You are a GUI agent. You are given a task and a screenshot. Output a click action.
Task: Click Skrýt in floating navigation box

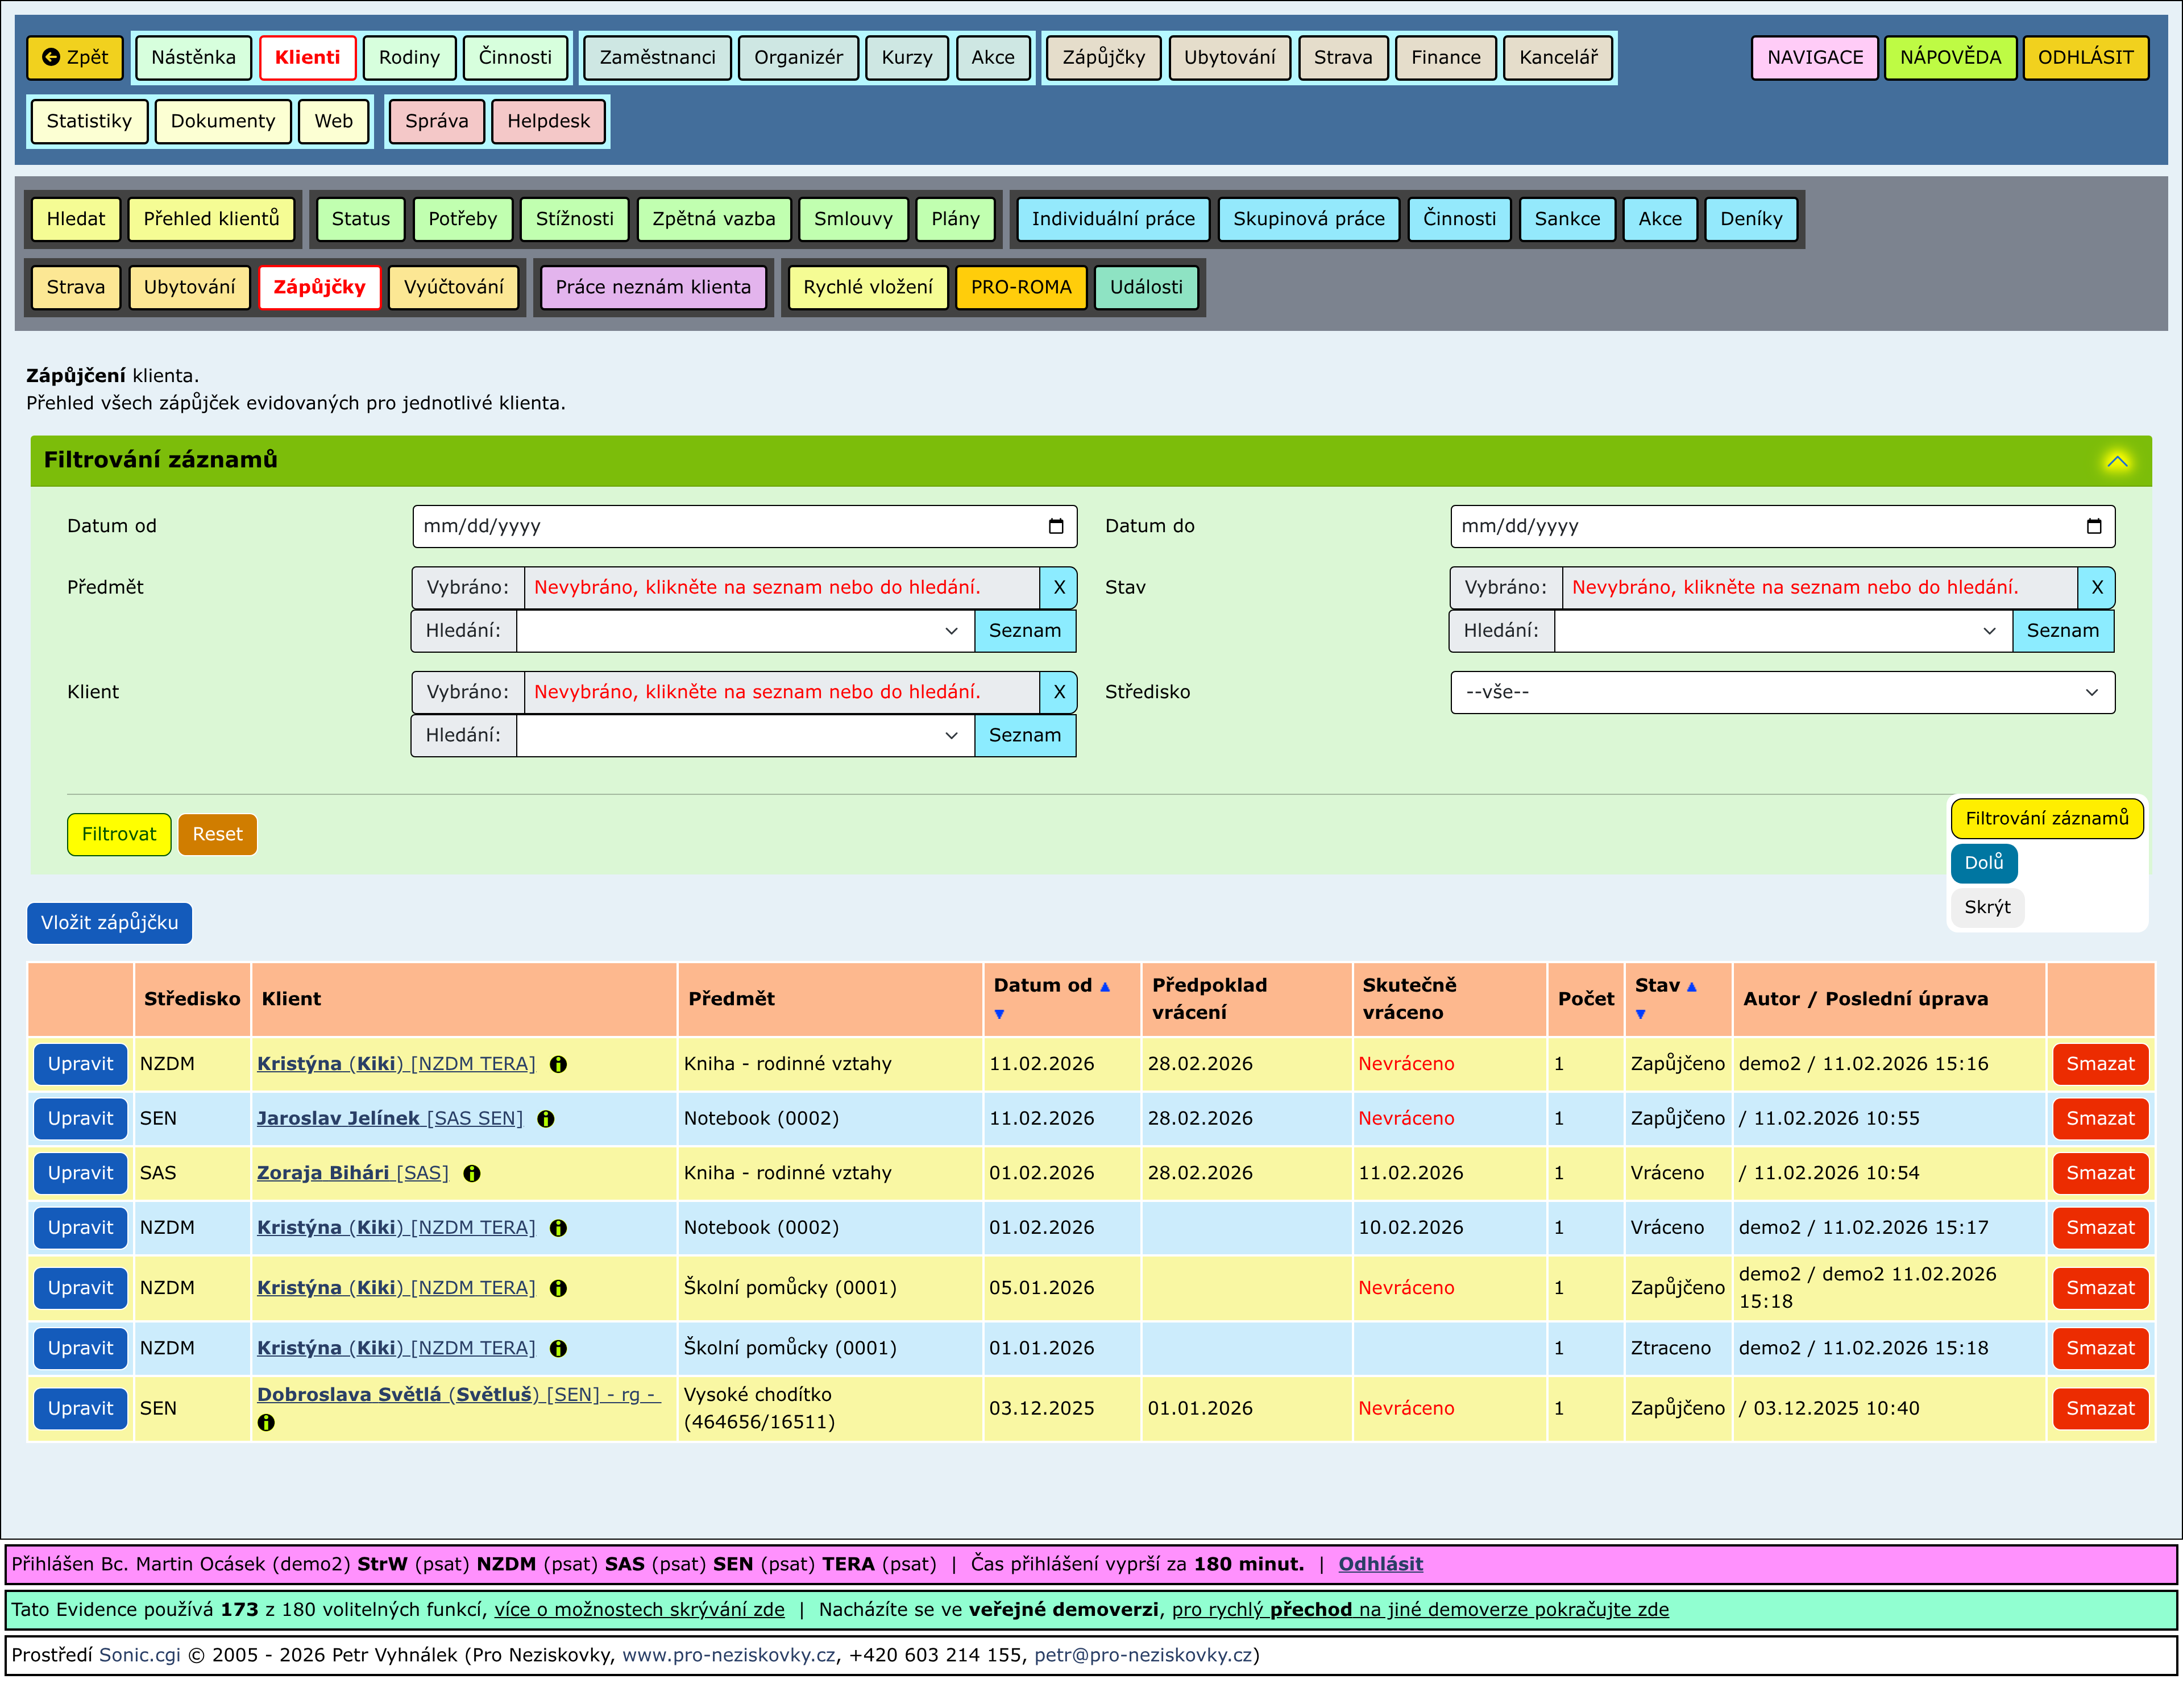click(x=1986, y=907)
